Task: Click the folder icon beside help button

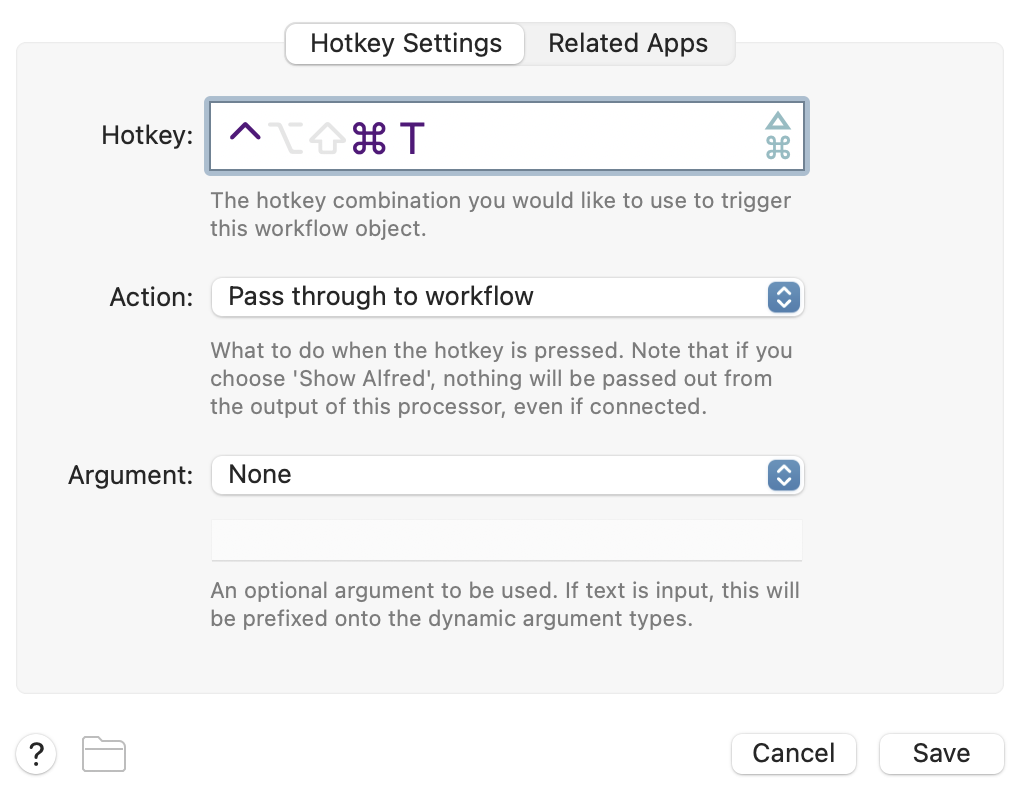Action: point(104,754)
